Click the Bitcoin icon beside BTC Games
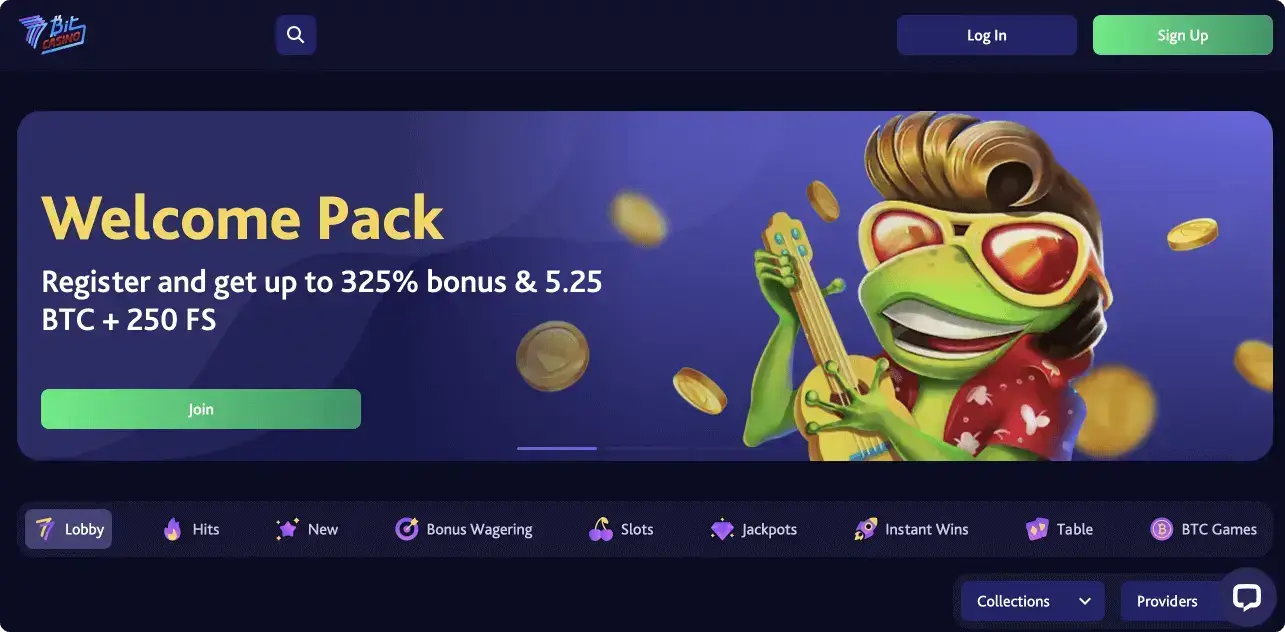1285x632 pixels. (1161, 529)
